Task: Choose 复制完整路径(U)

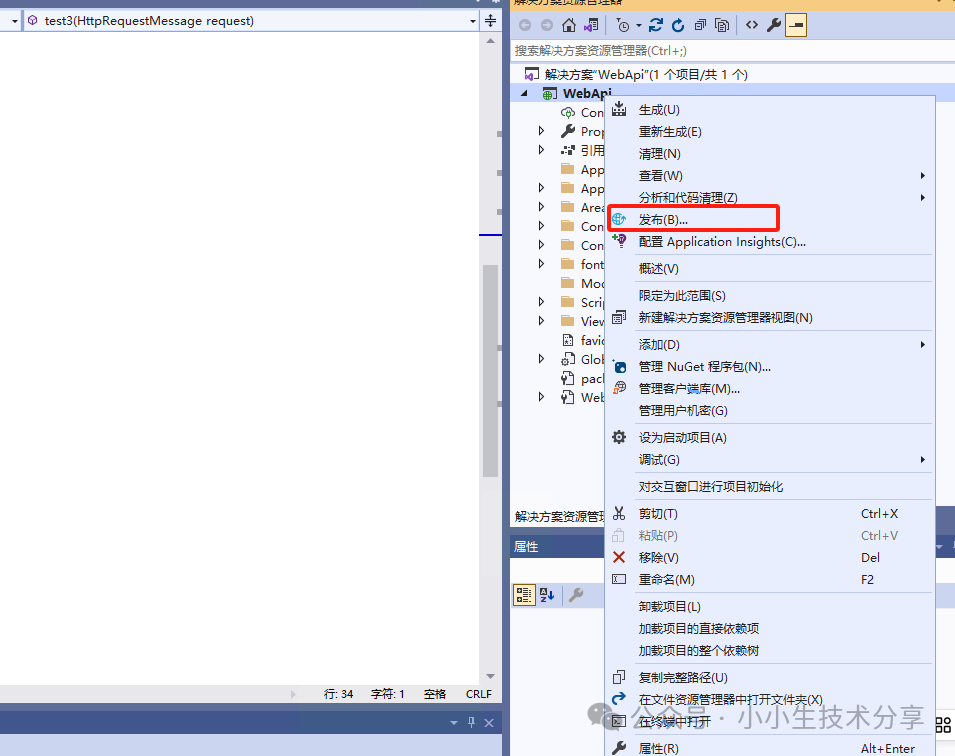Action: coord(770,677)
